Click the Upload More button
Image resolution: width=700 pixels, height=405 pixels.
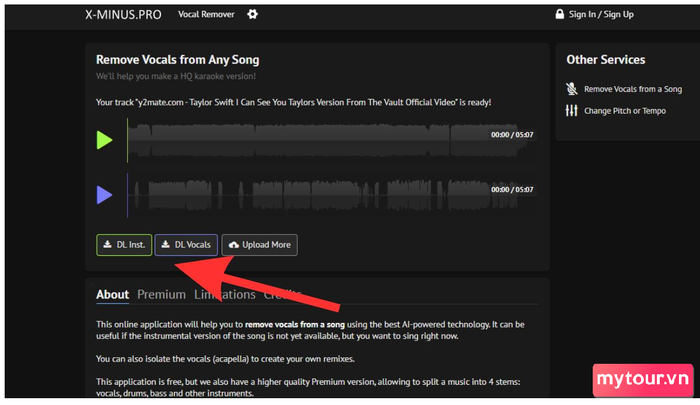pos(259,245)
